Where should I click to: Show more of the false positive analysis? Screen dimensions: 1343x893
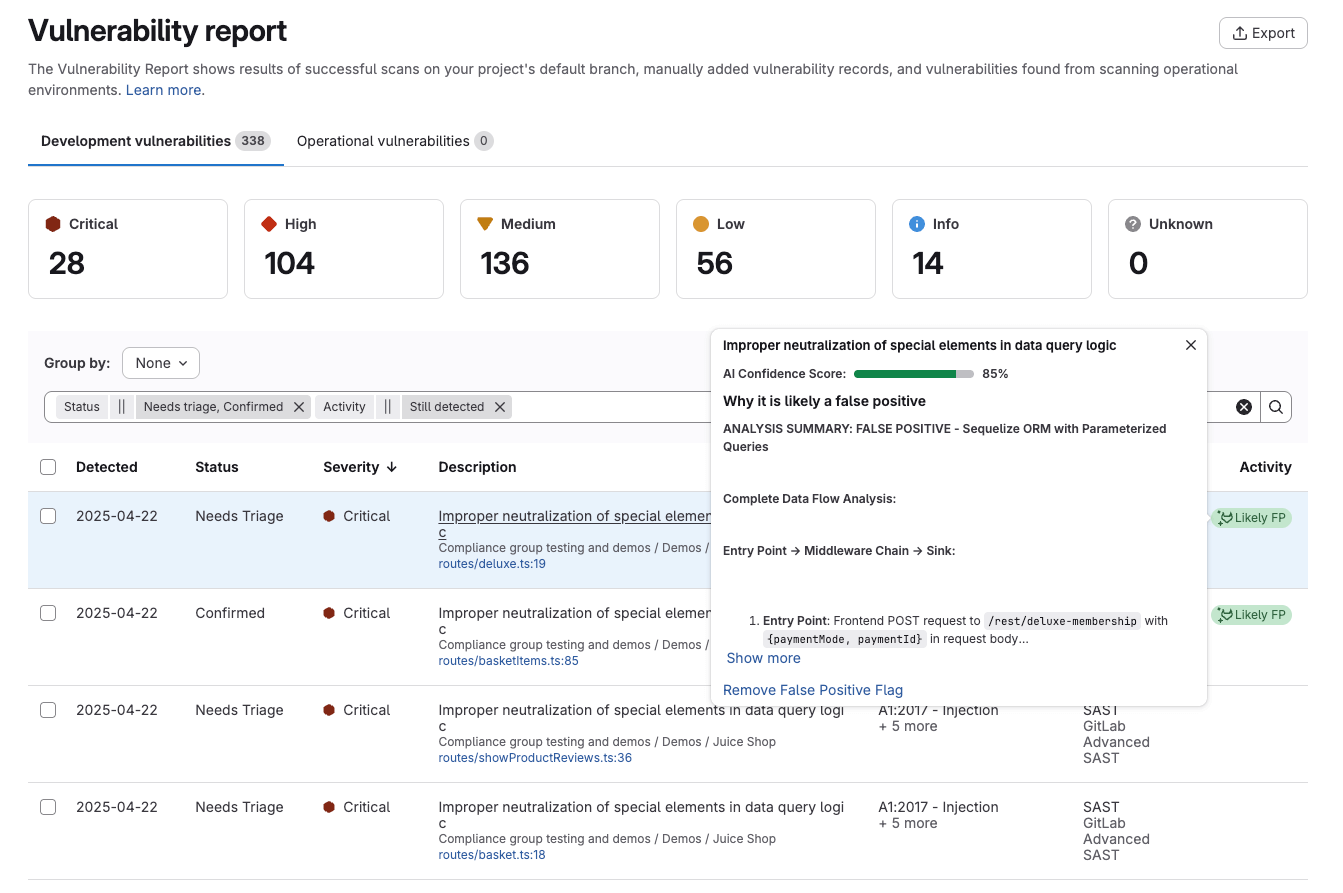point(763,658)
